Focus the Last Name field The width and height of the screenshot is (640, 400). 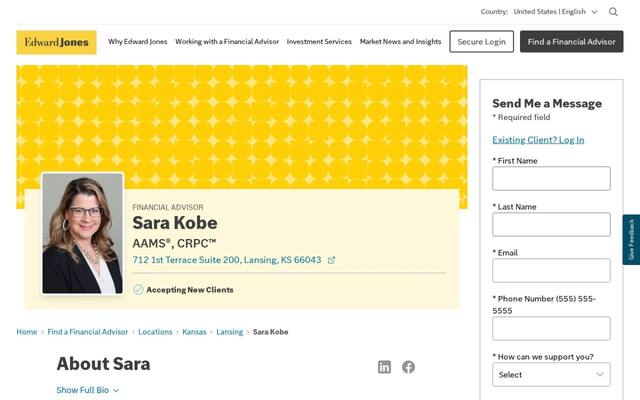click(x=551, y=224)
